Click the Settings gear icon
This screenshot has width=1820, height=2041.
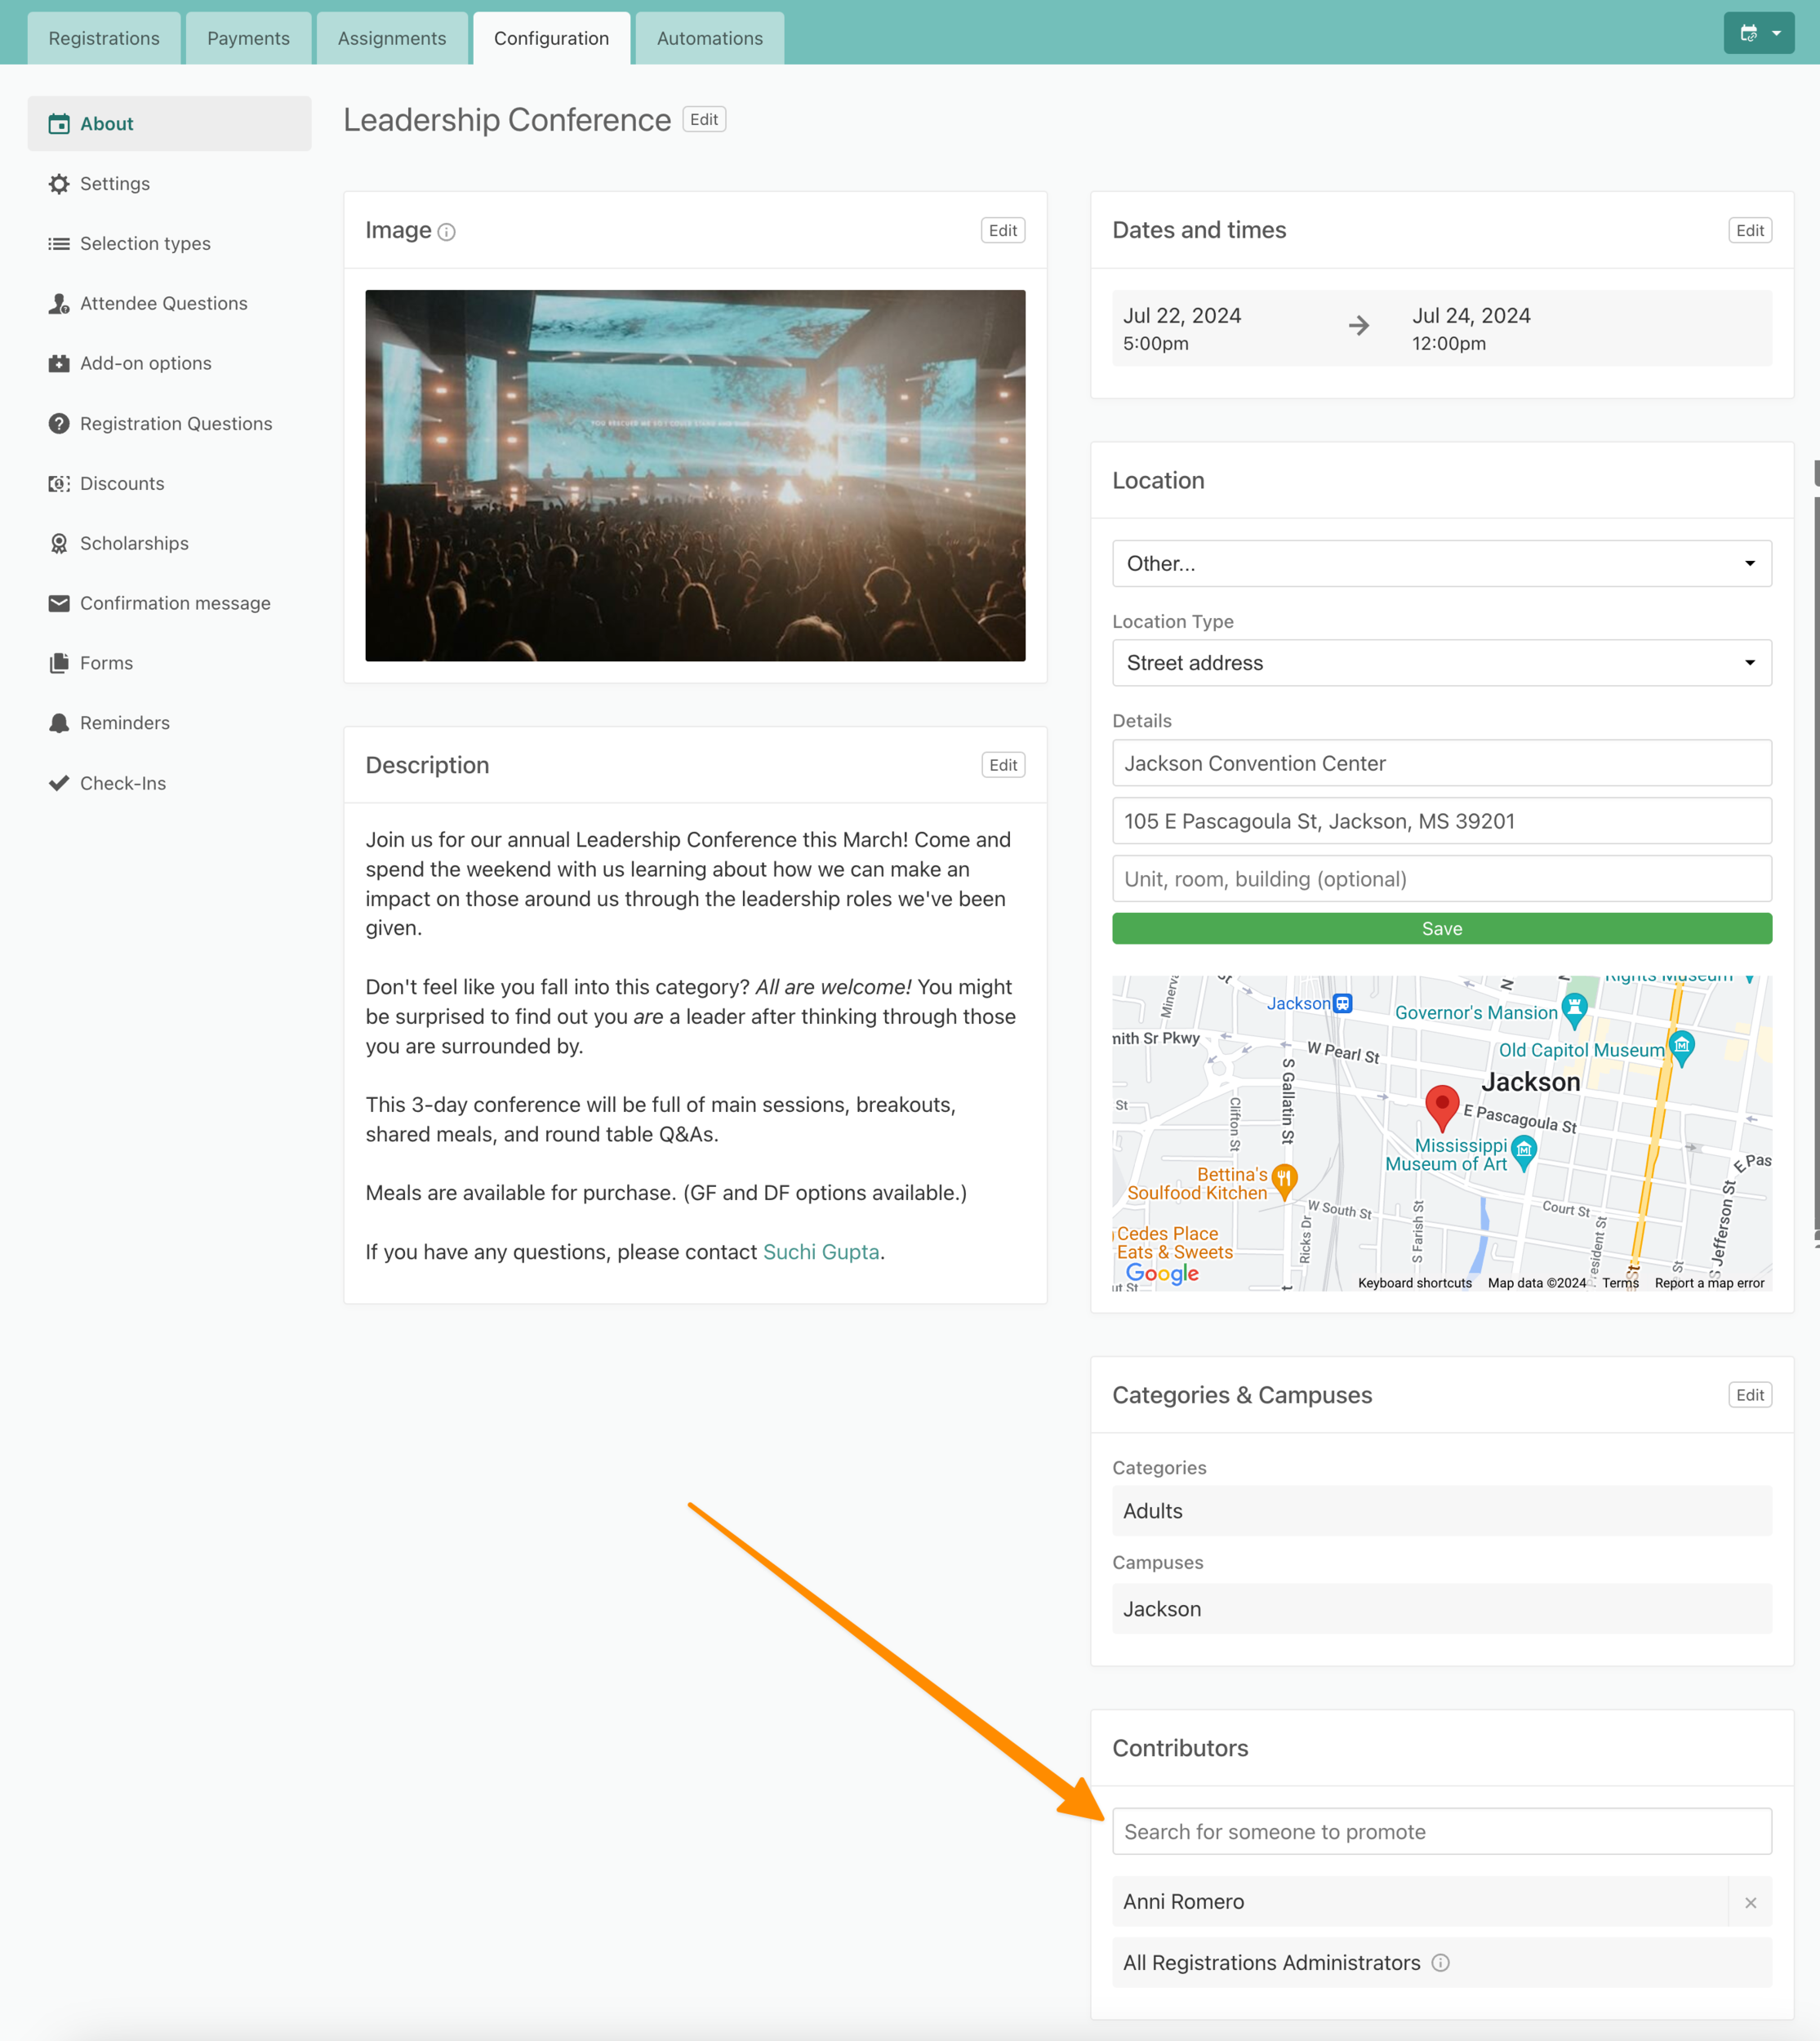coord(59,184)
